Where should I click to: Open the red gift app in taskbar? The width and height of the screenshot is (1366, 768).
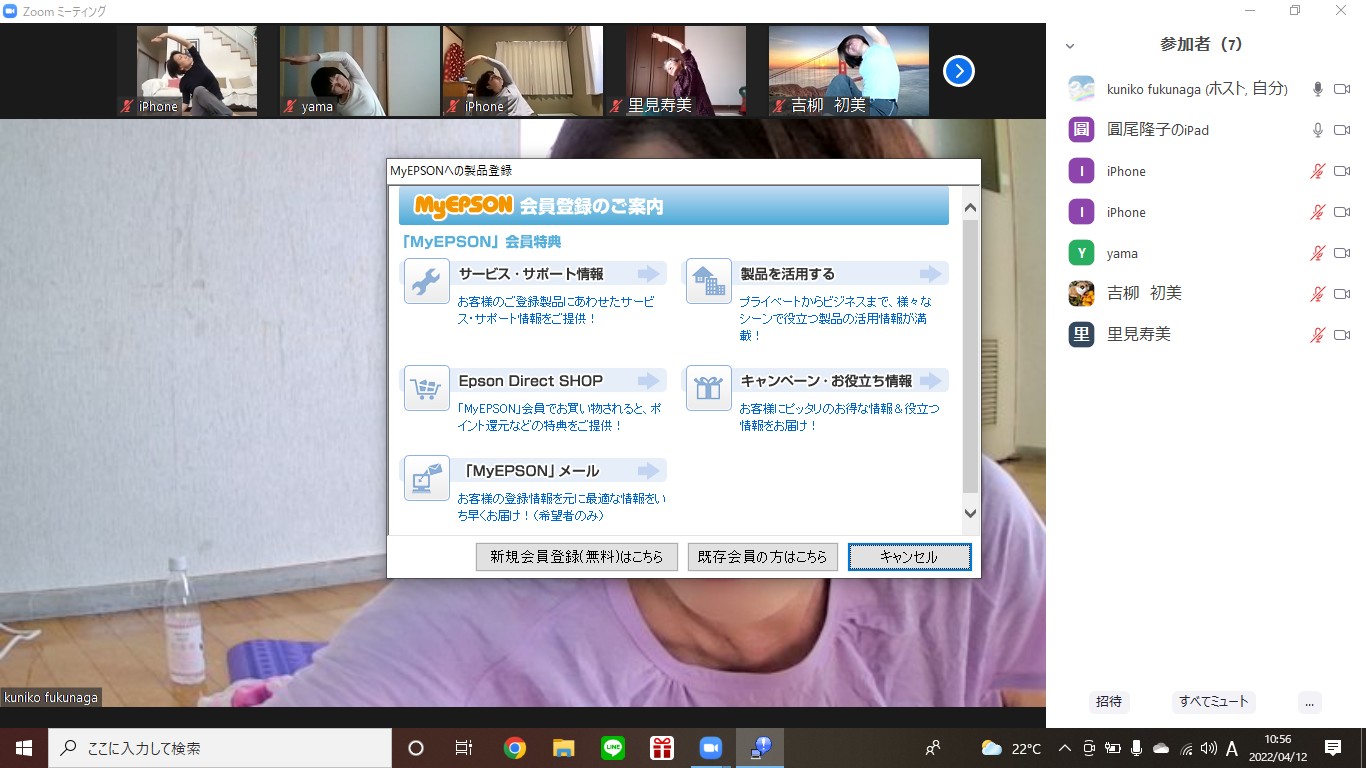point(662,748)
